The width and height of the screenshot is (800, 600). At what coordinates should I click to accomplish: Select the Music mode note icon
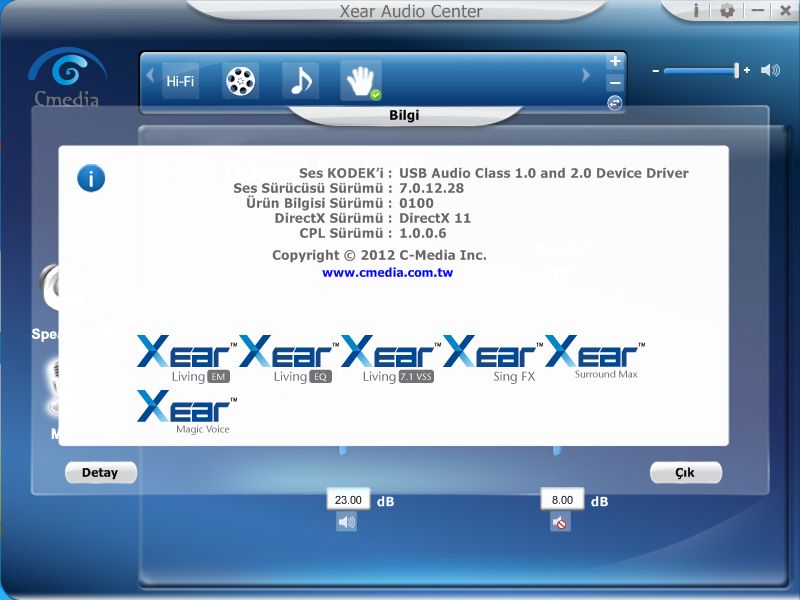click(x=301, y=81)
